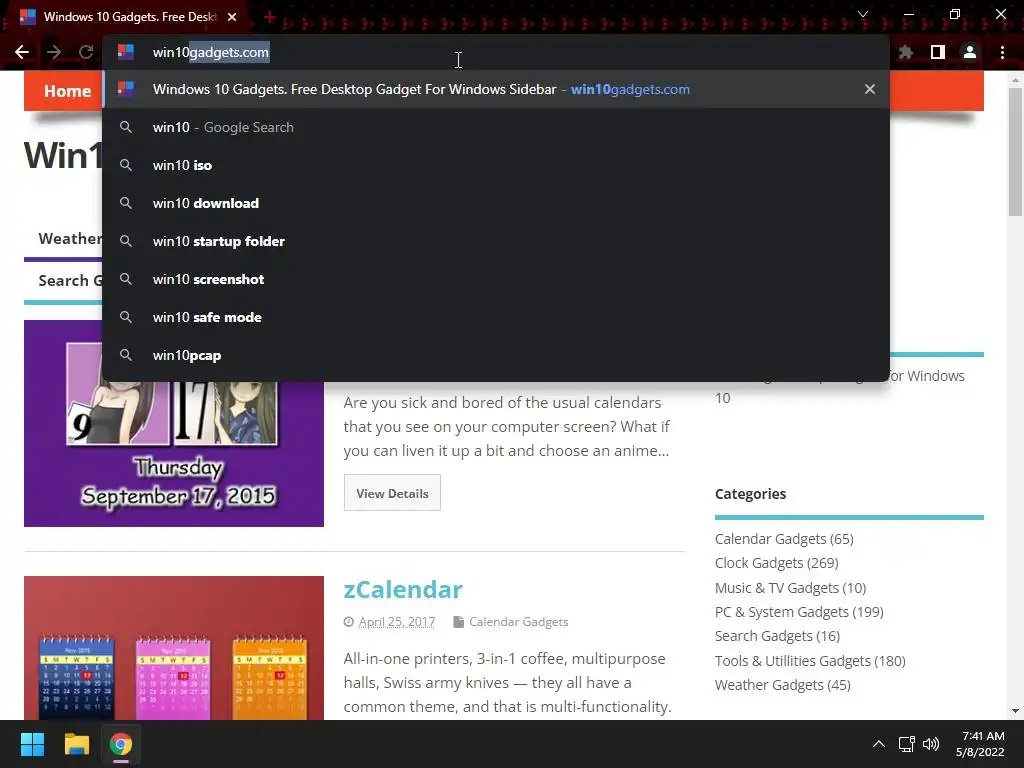Click the search icon beside 'win10 iso'
The height and width of the screenshot is (768, 1024).
pyautogui.click(x=125, y=165)
